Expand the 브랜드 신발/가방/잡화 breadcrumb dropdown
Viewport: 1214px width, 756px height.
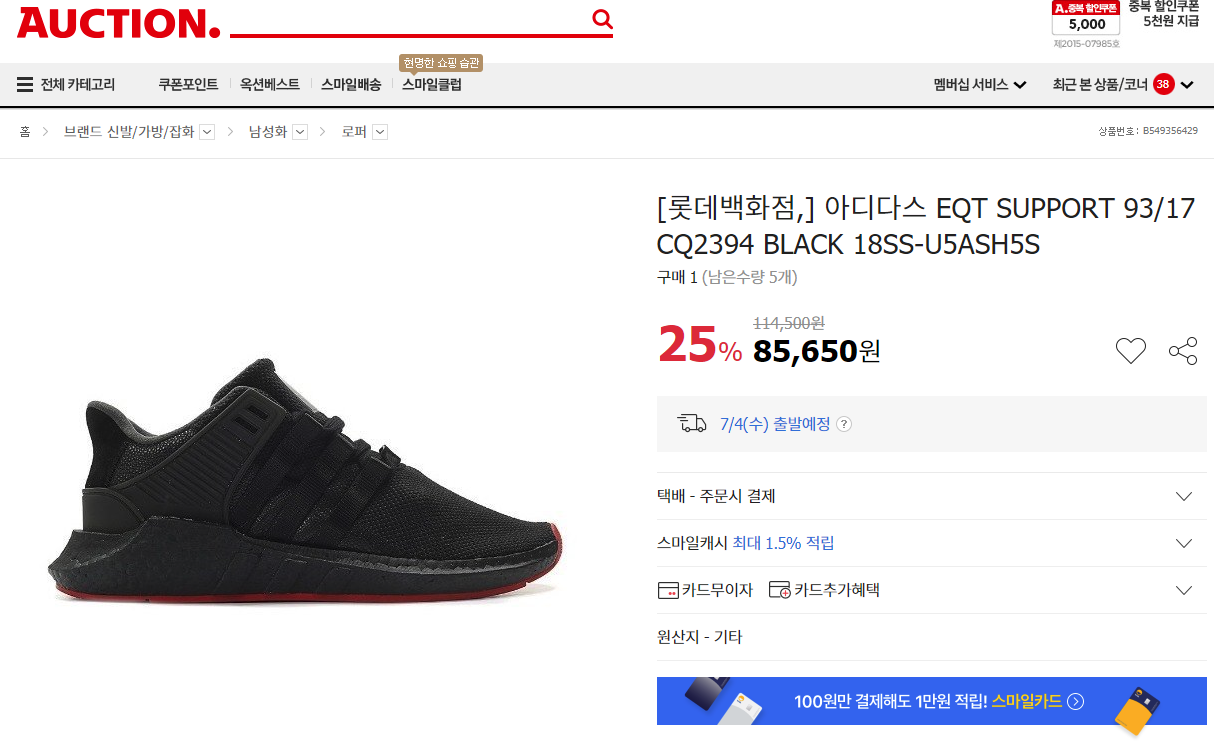tap(207, 131)
